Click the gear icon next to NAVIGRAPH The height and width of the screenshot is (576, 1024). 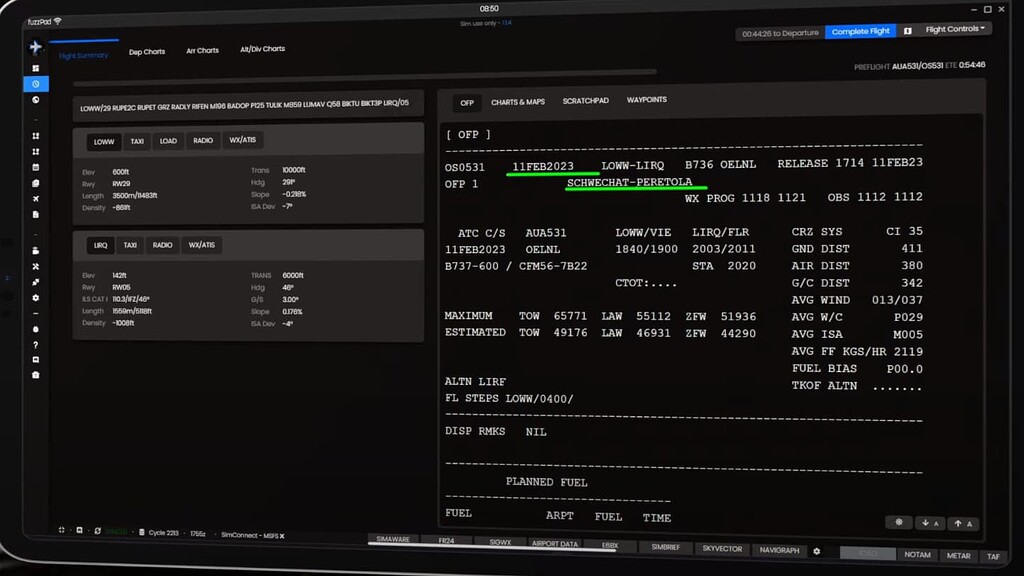(x=816, y=551)
